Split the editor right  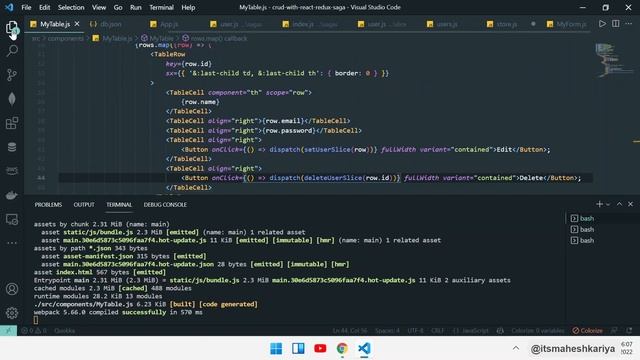[x=616, y=24]
